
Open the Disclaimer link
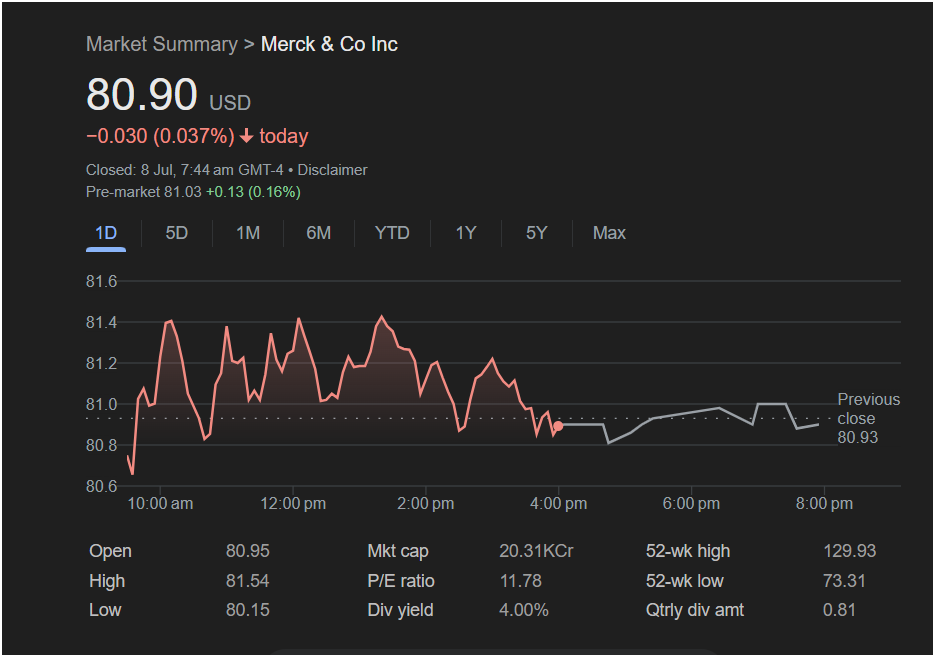(x=332, y=170)
